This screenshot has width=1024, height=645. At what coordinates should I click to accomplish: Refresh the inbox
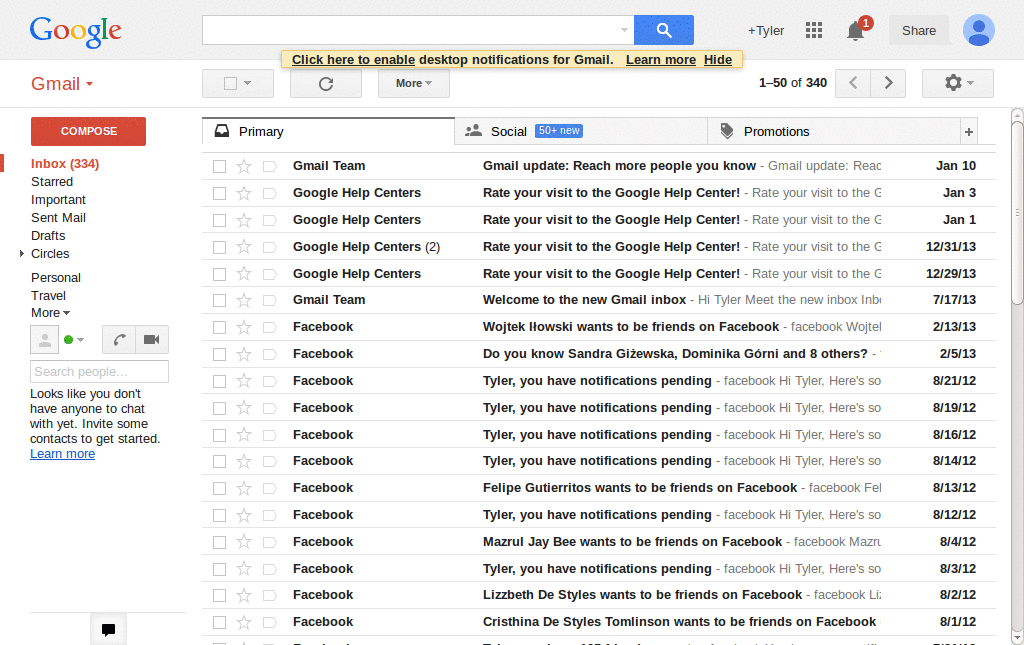[x=325, y=83]
